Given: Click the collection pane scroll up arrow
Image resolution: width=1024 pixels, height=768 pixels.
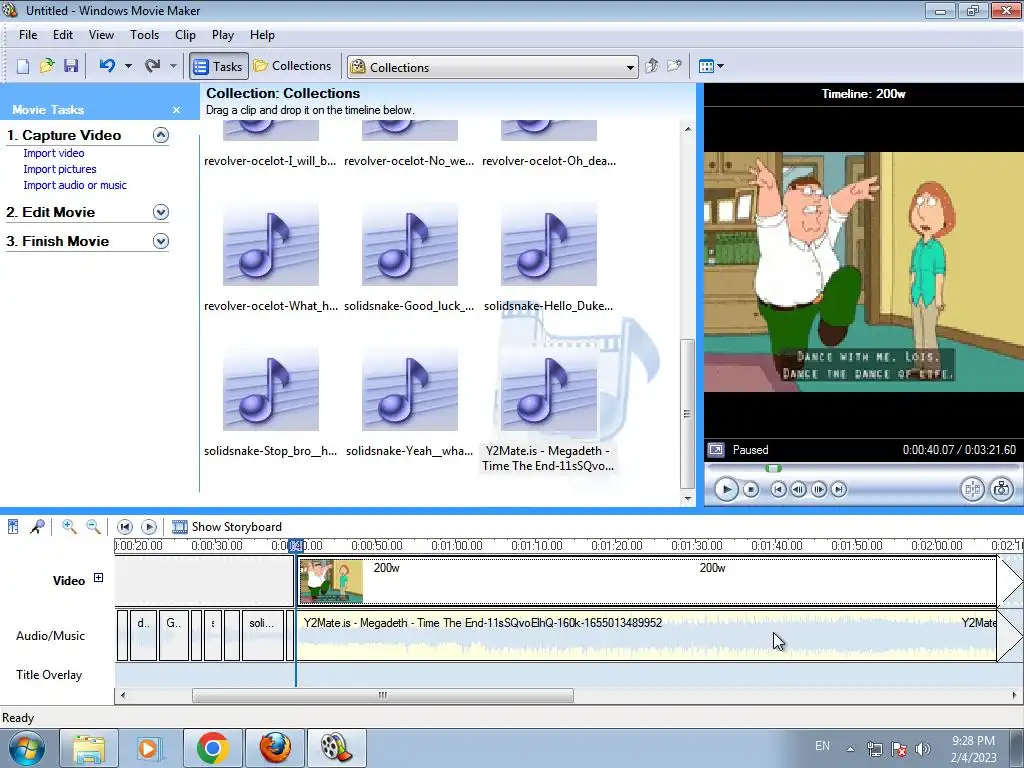Looking at the screenshot, I should pos(688,129).
